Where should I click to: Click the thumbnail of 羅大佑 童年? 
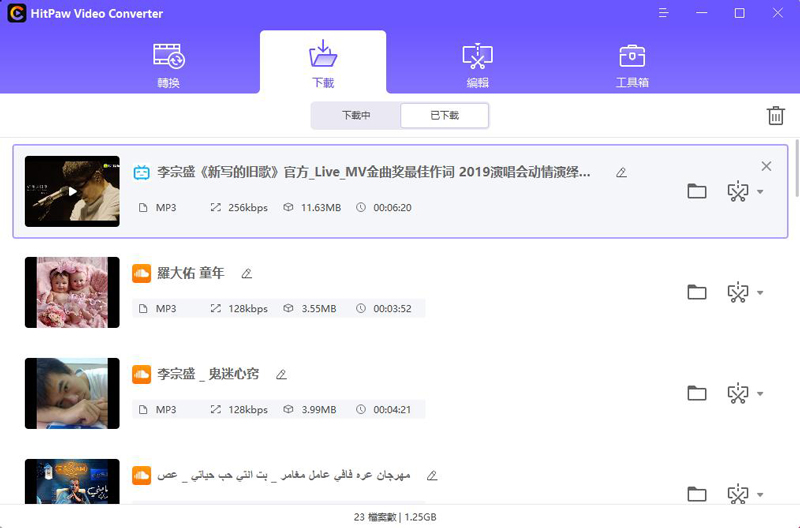(72, 292)
